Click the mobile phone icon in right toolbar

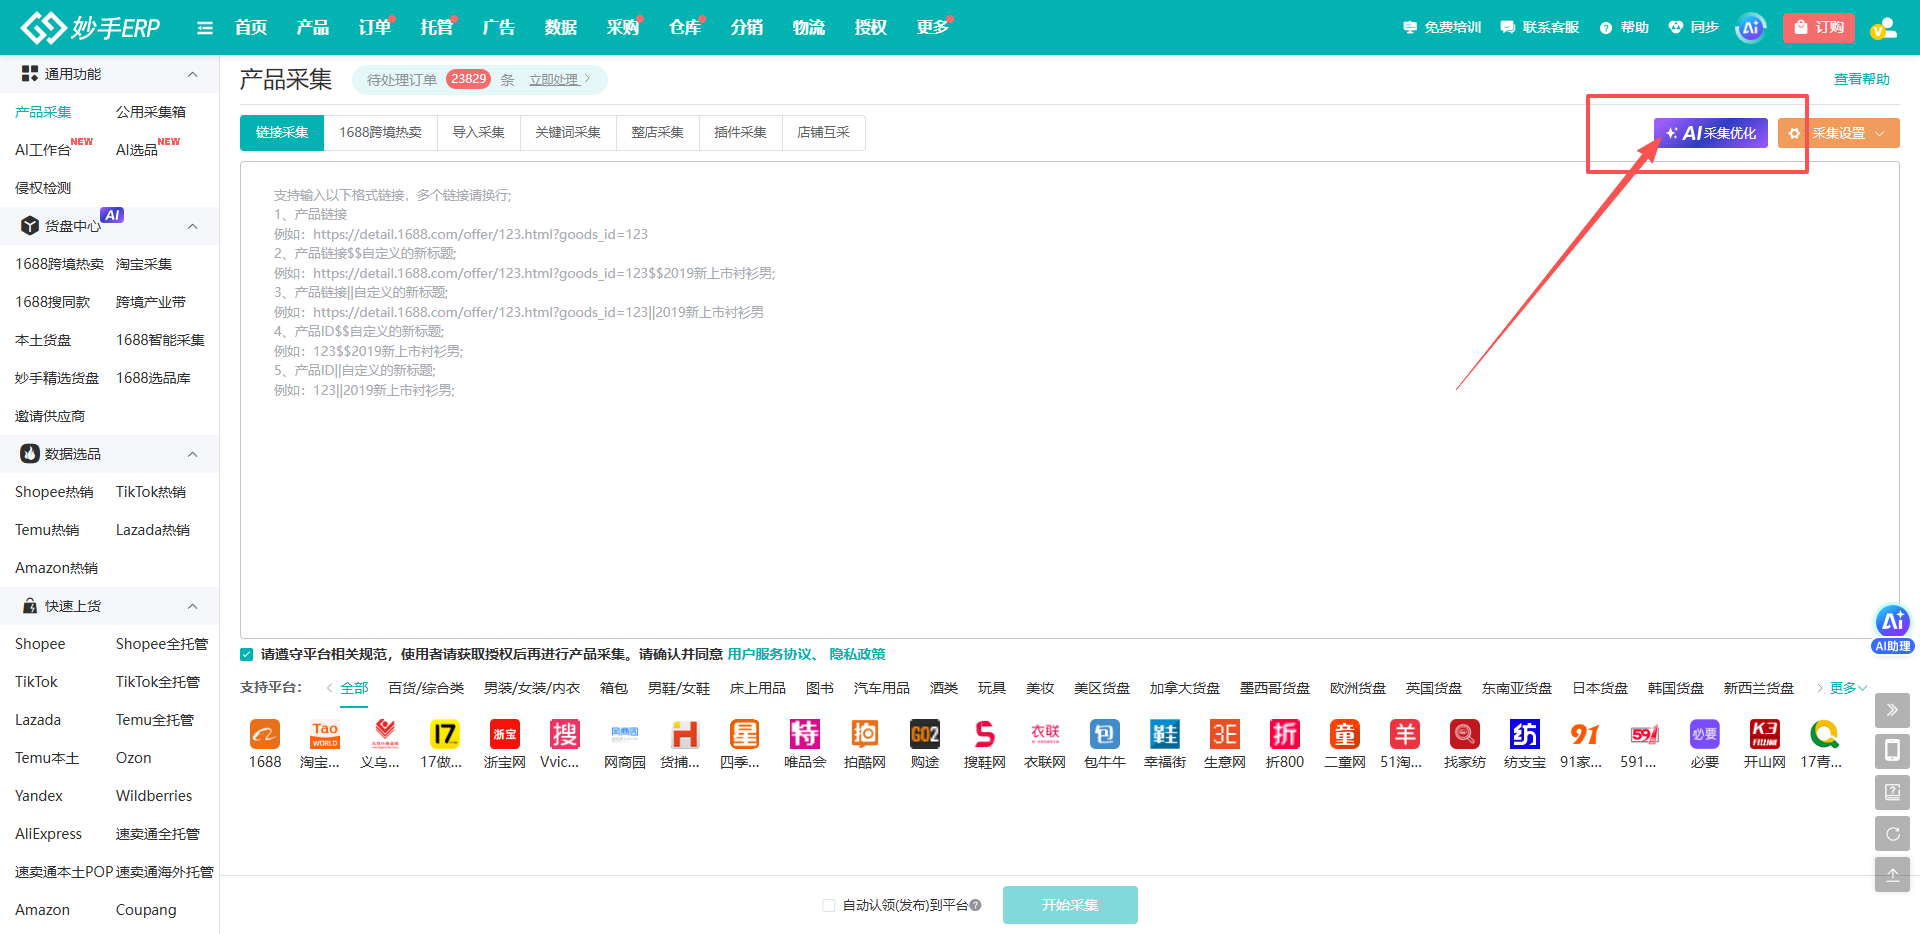click(x=1892, y=751)
